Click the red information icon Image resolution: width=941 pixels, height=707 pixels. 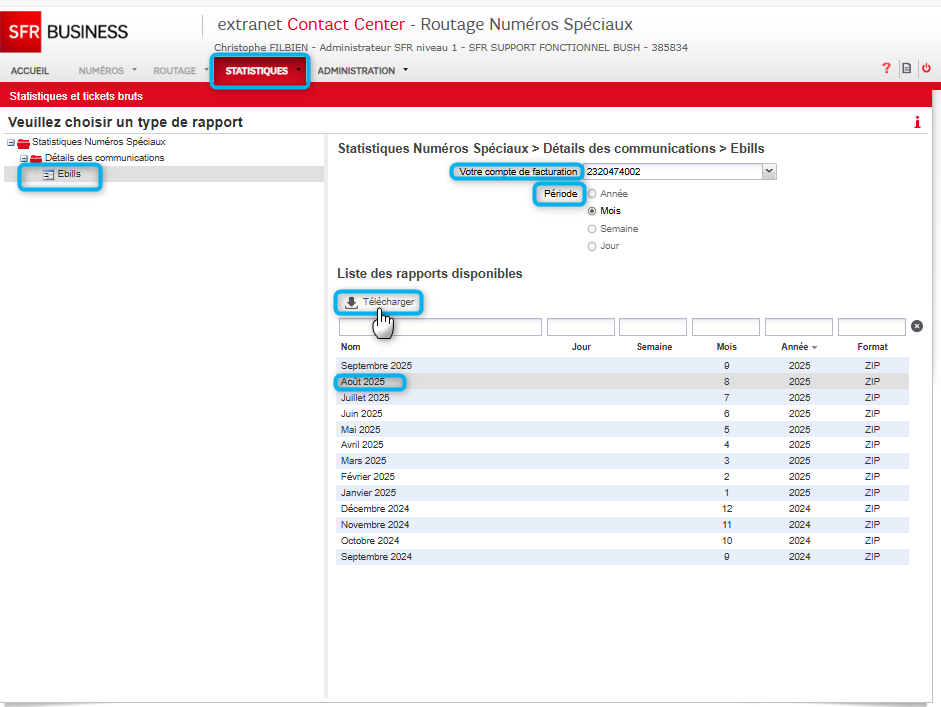[917, 123]
